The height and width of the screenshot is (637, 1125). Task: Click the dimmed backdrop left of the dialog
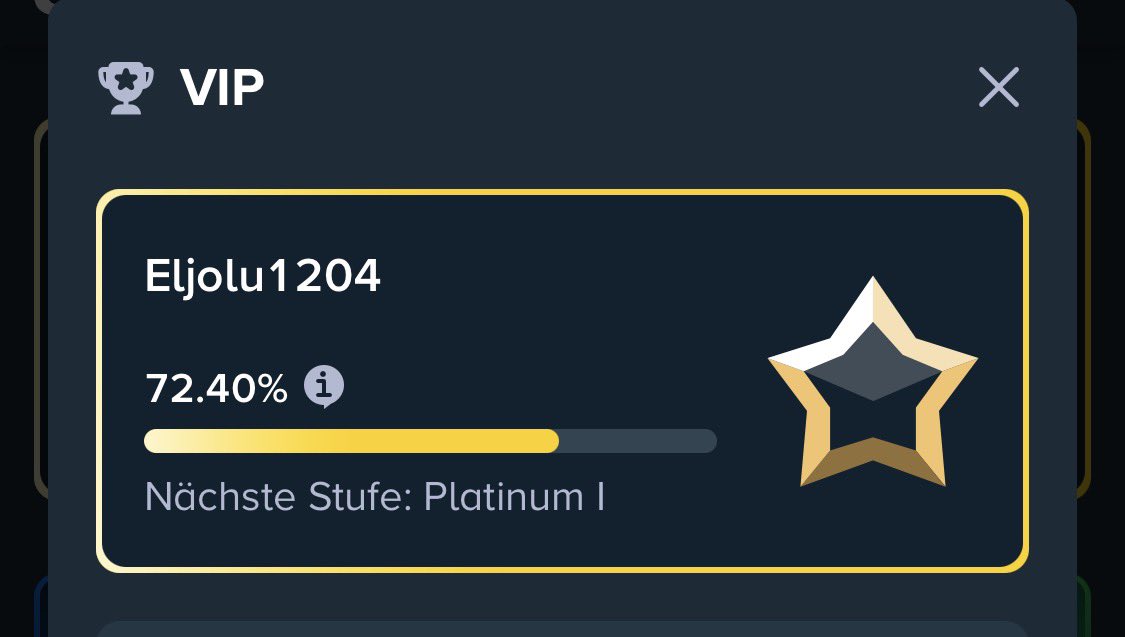point(22,323)
